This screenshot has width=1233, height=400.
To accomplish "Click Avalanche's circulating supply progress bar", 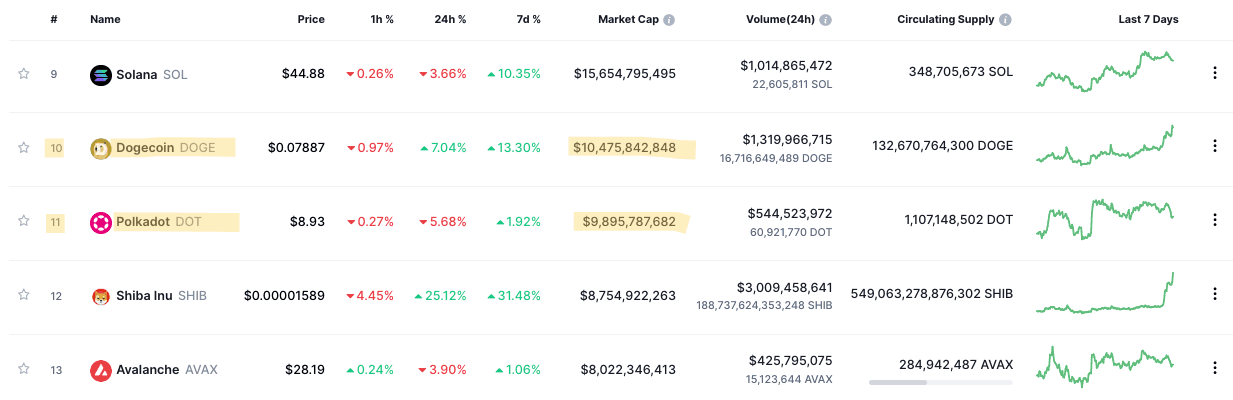I will click(x=940, y=382).
